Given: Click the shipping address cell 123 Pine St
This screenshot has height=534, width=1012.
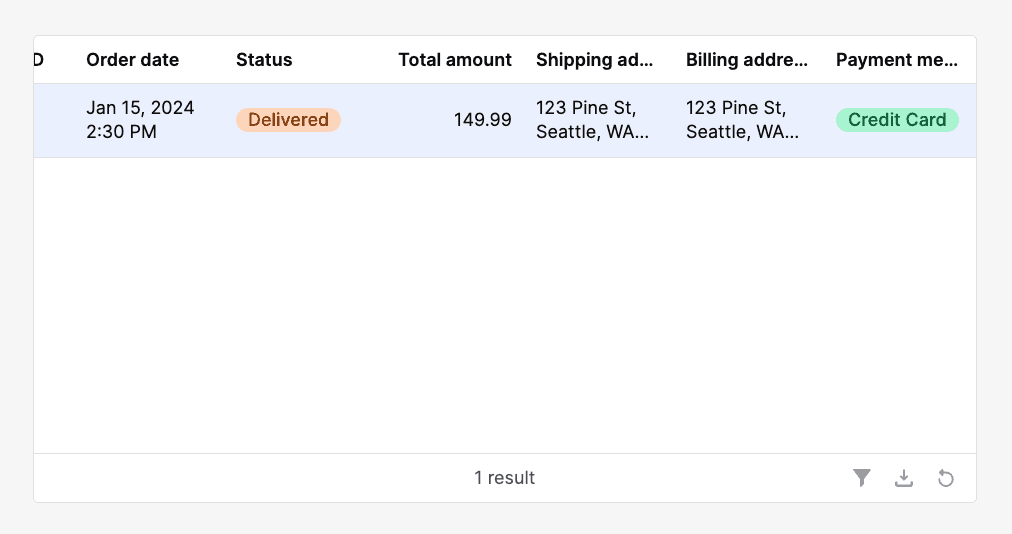Looking at the screenshot, I should [x=586, y=108].
